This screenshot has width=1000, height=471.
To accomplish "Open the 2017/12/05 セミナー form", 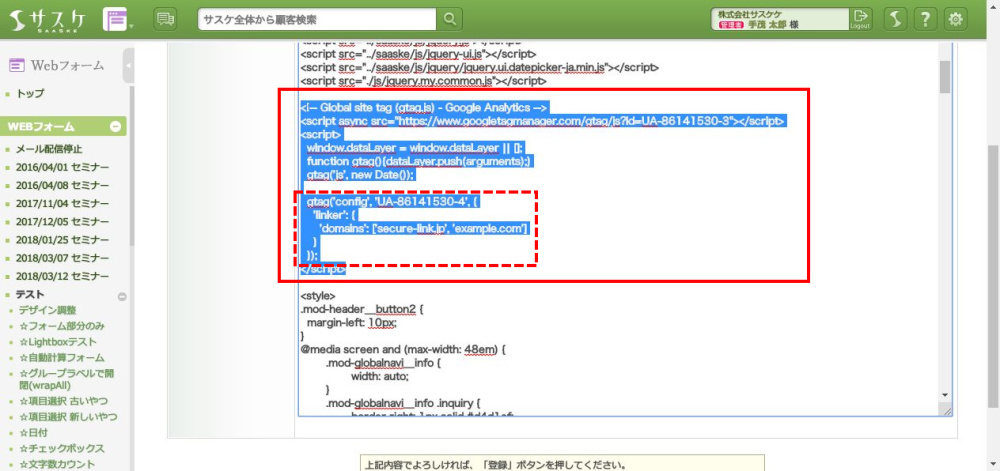I will click(62, 222).
